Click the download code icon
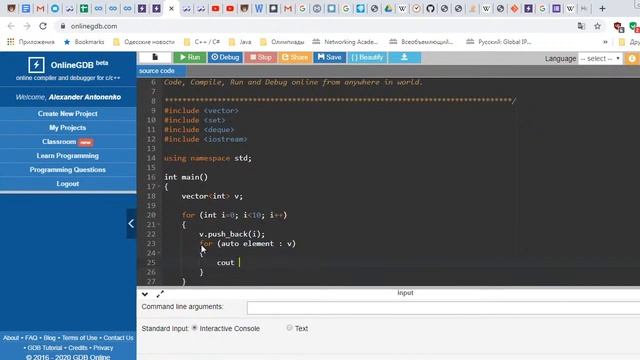Screen dimensions: 640x360 click(404, 58)
